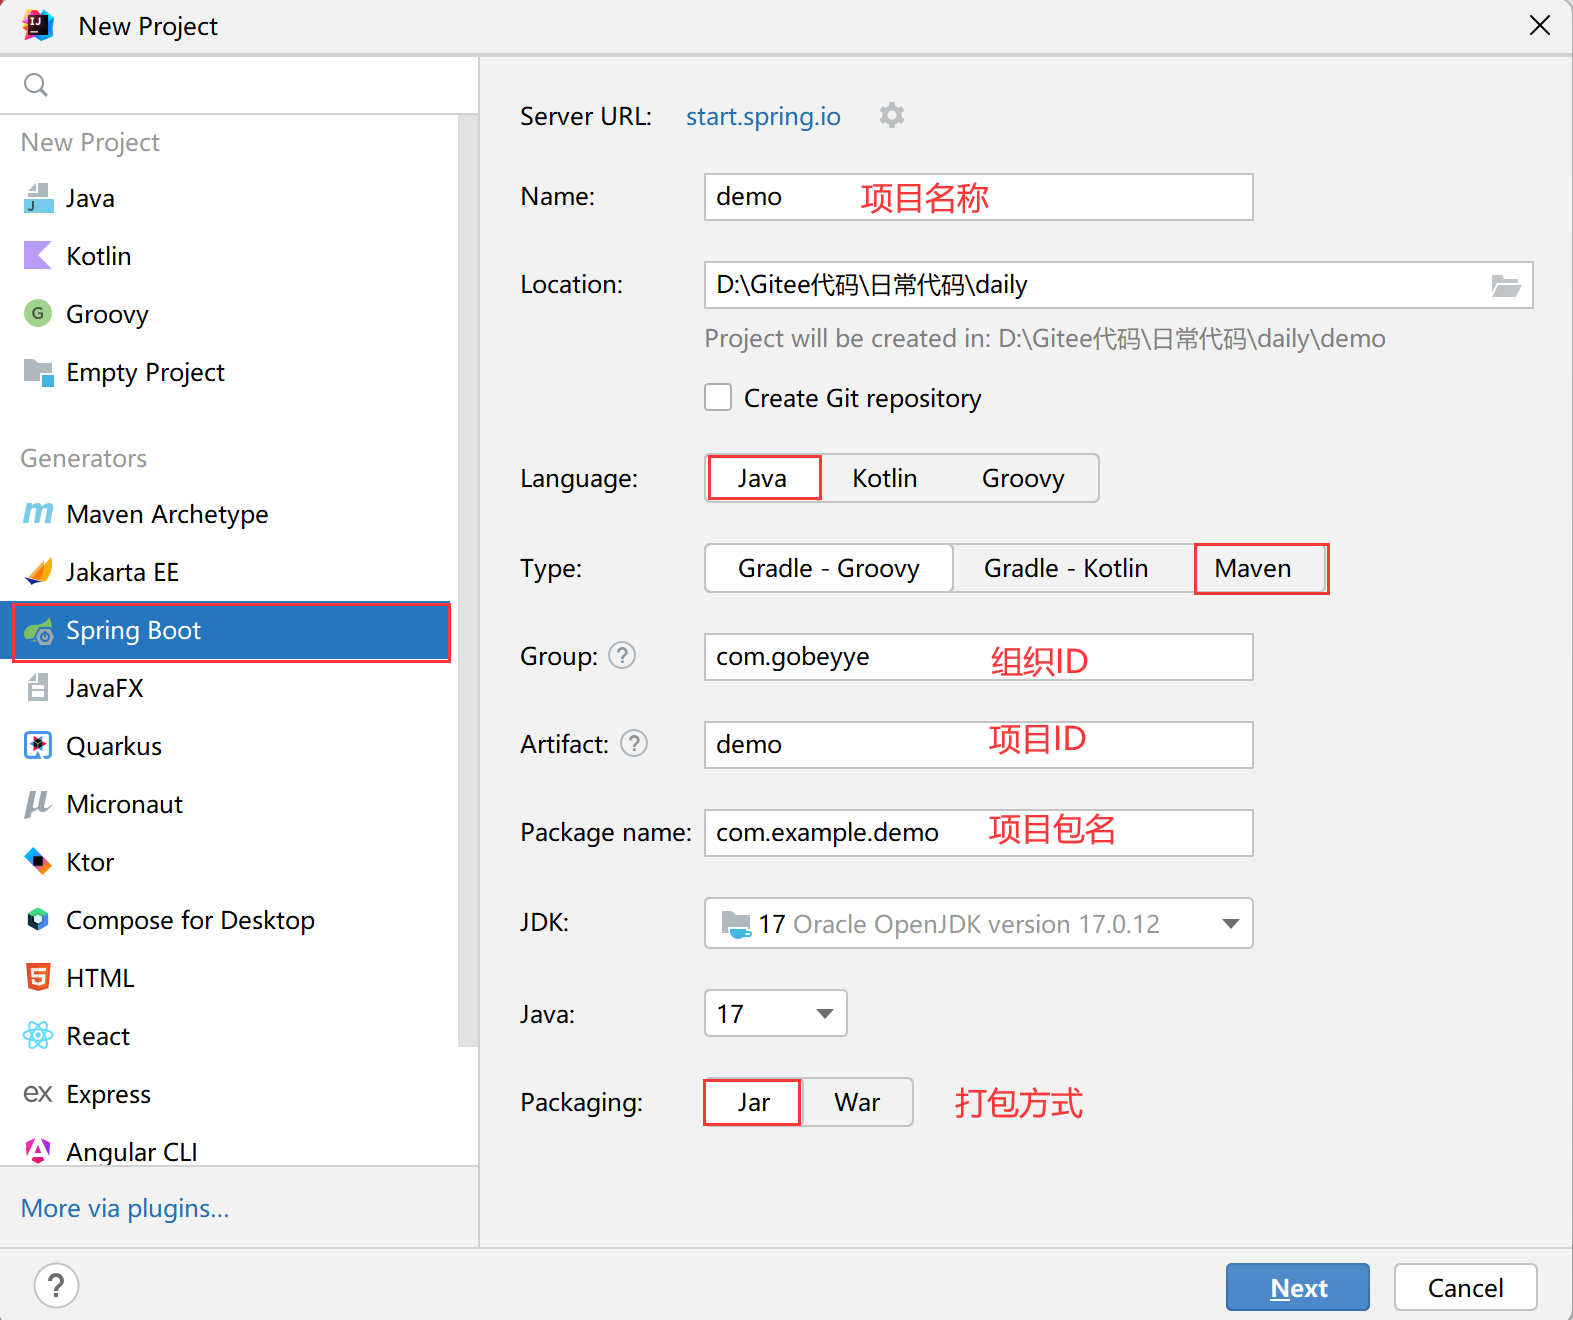Choose Gradle - Groovy build type

829,568
